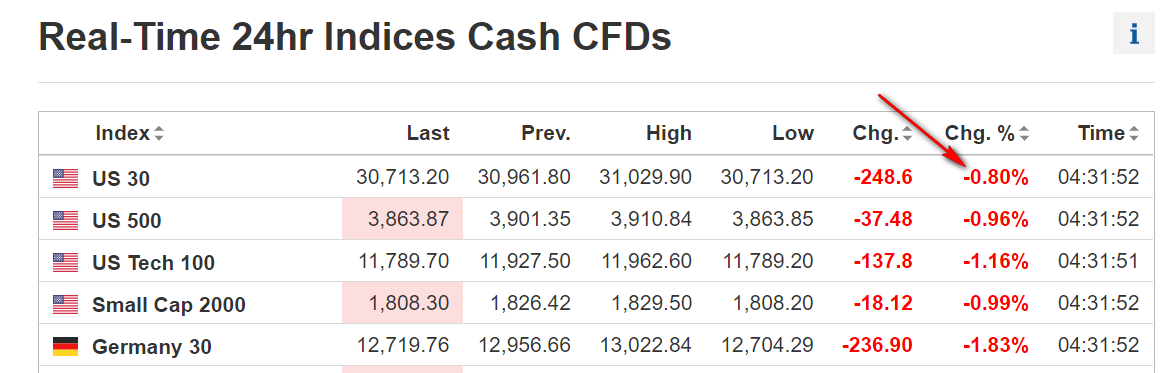Open the US 500 index link
Image resolution: width=1171 pixels, height=373 pixels.
(127, 221)
